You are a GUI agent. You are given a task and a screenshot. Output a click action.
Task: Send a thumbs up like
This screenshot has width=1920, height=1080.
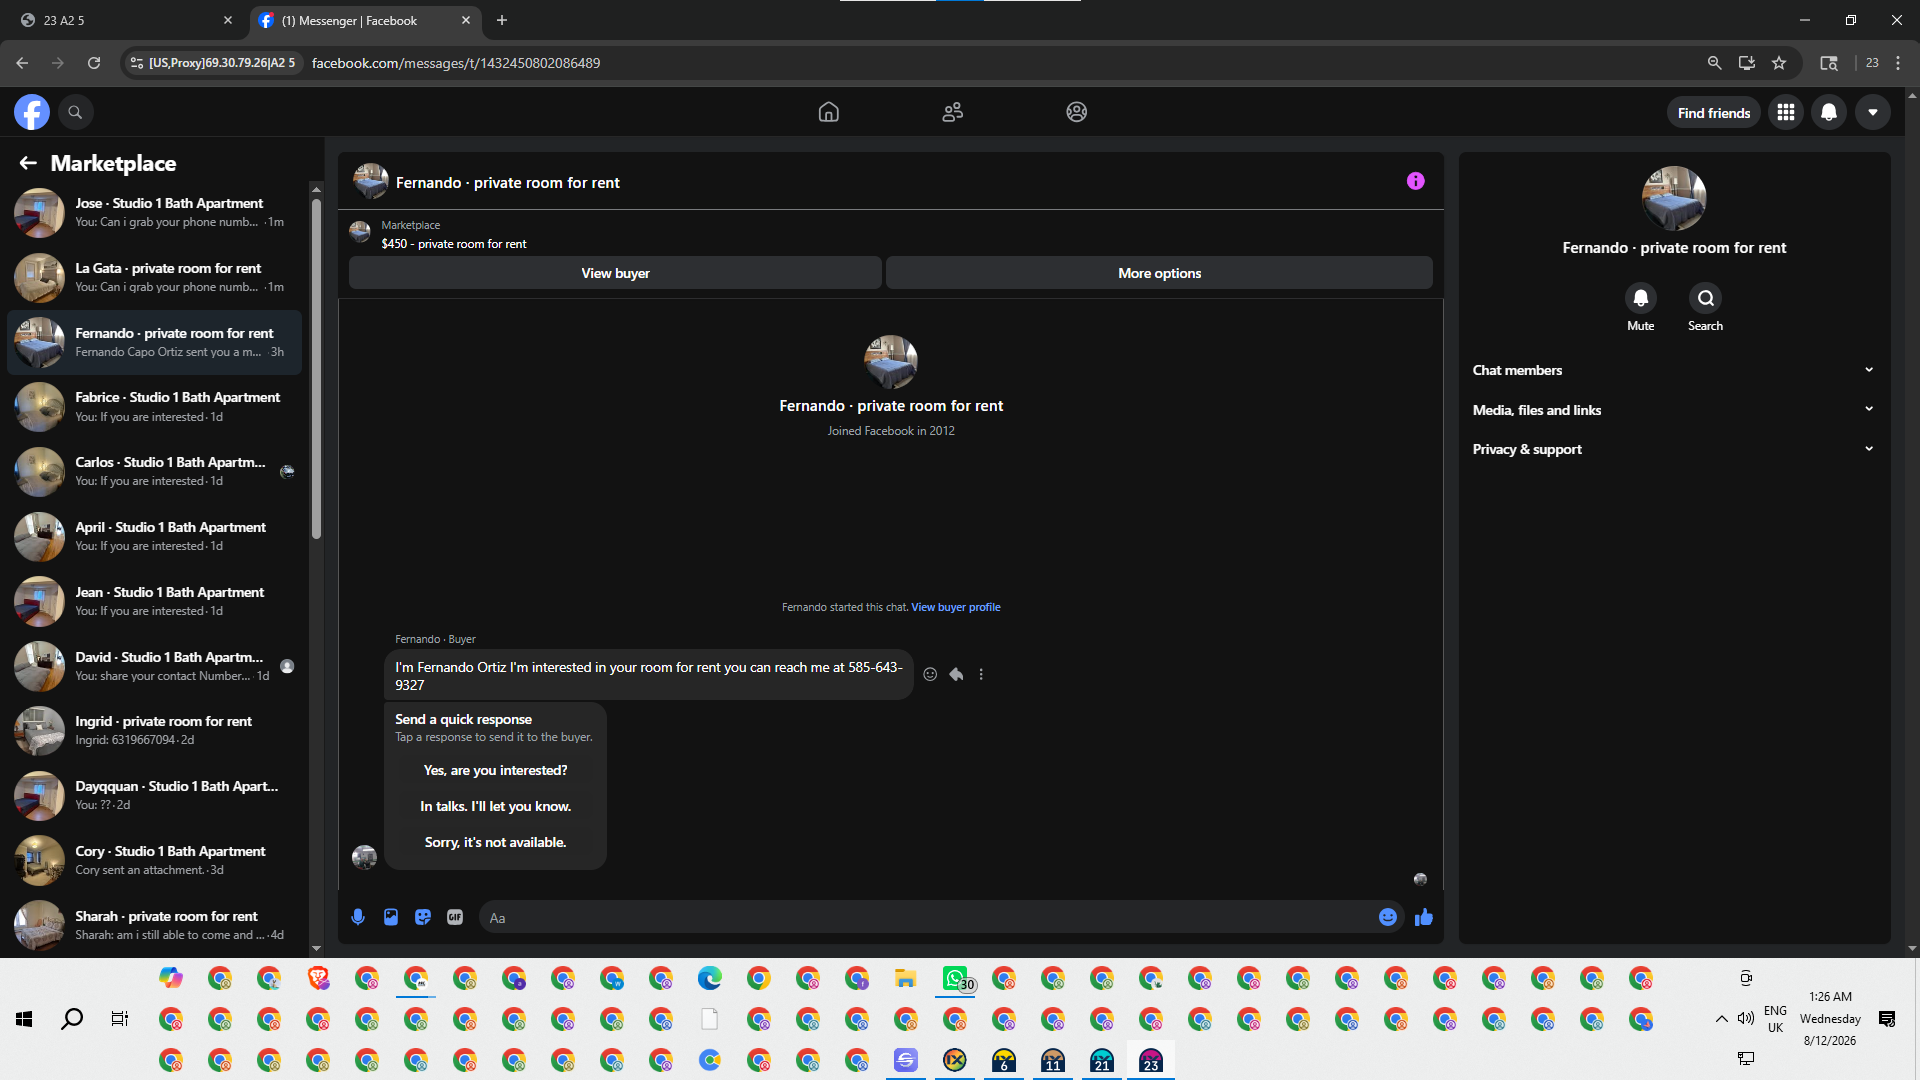[1424, 917]
